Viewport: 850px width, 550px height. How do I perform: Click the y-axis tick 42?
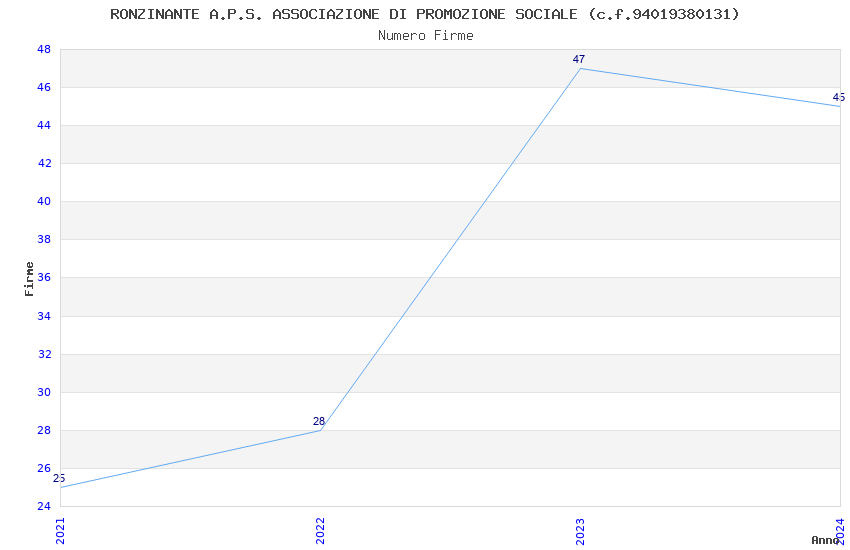[44, 163]
